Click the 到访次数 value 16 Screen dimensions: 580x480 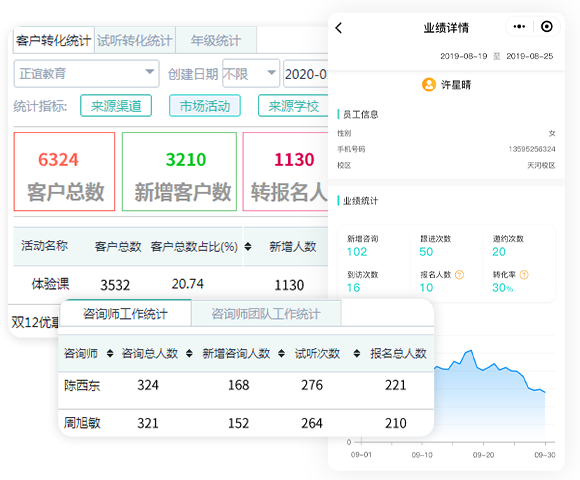point(353,287)
